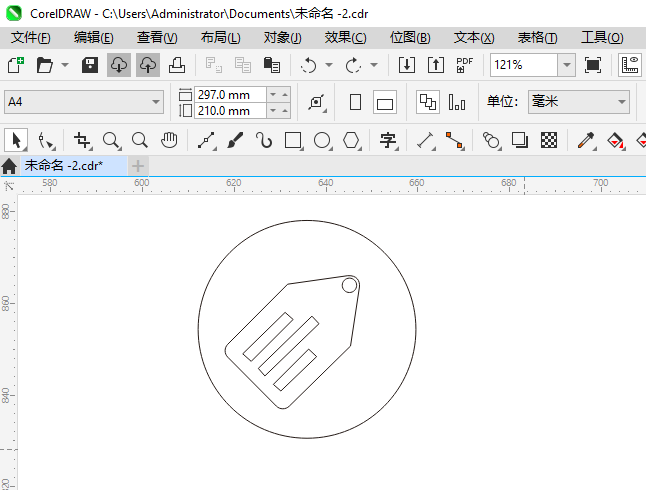646x490 pixels.
Task: Click the page width 297.0 mm field
Action: point(230,95)
